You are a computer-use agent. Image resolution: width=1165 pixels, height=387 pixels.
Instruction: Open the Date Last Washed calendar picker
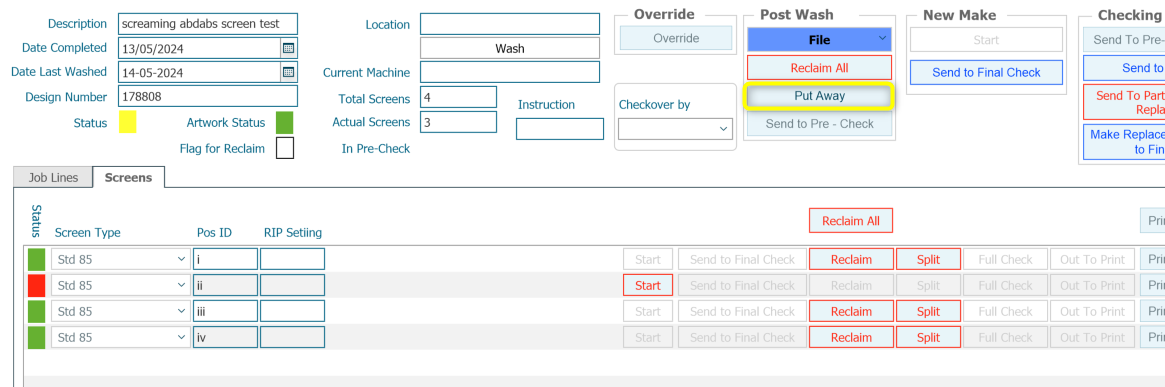tap(288, 72)
